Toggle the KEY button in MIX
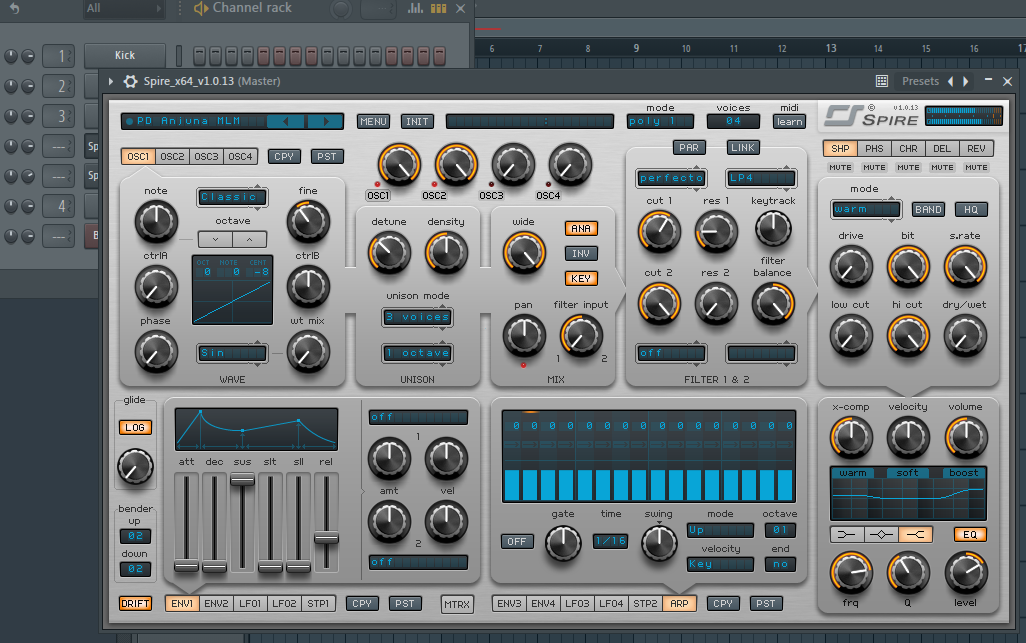Viewport: 1026px width, 643px height. tap(581, 279)
